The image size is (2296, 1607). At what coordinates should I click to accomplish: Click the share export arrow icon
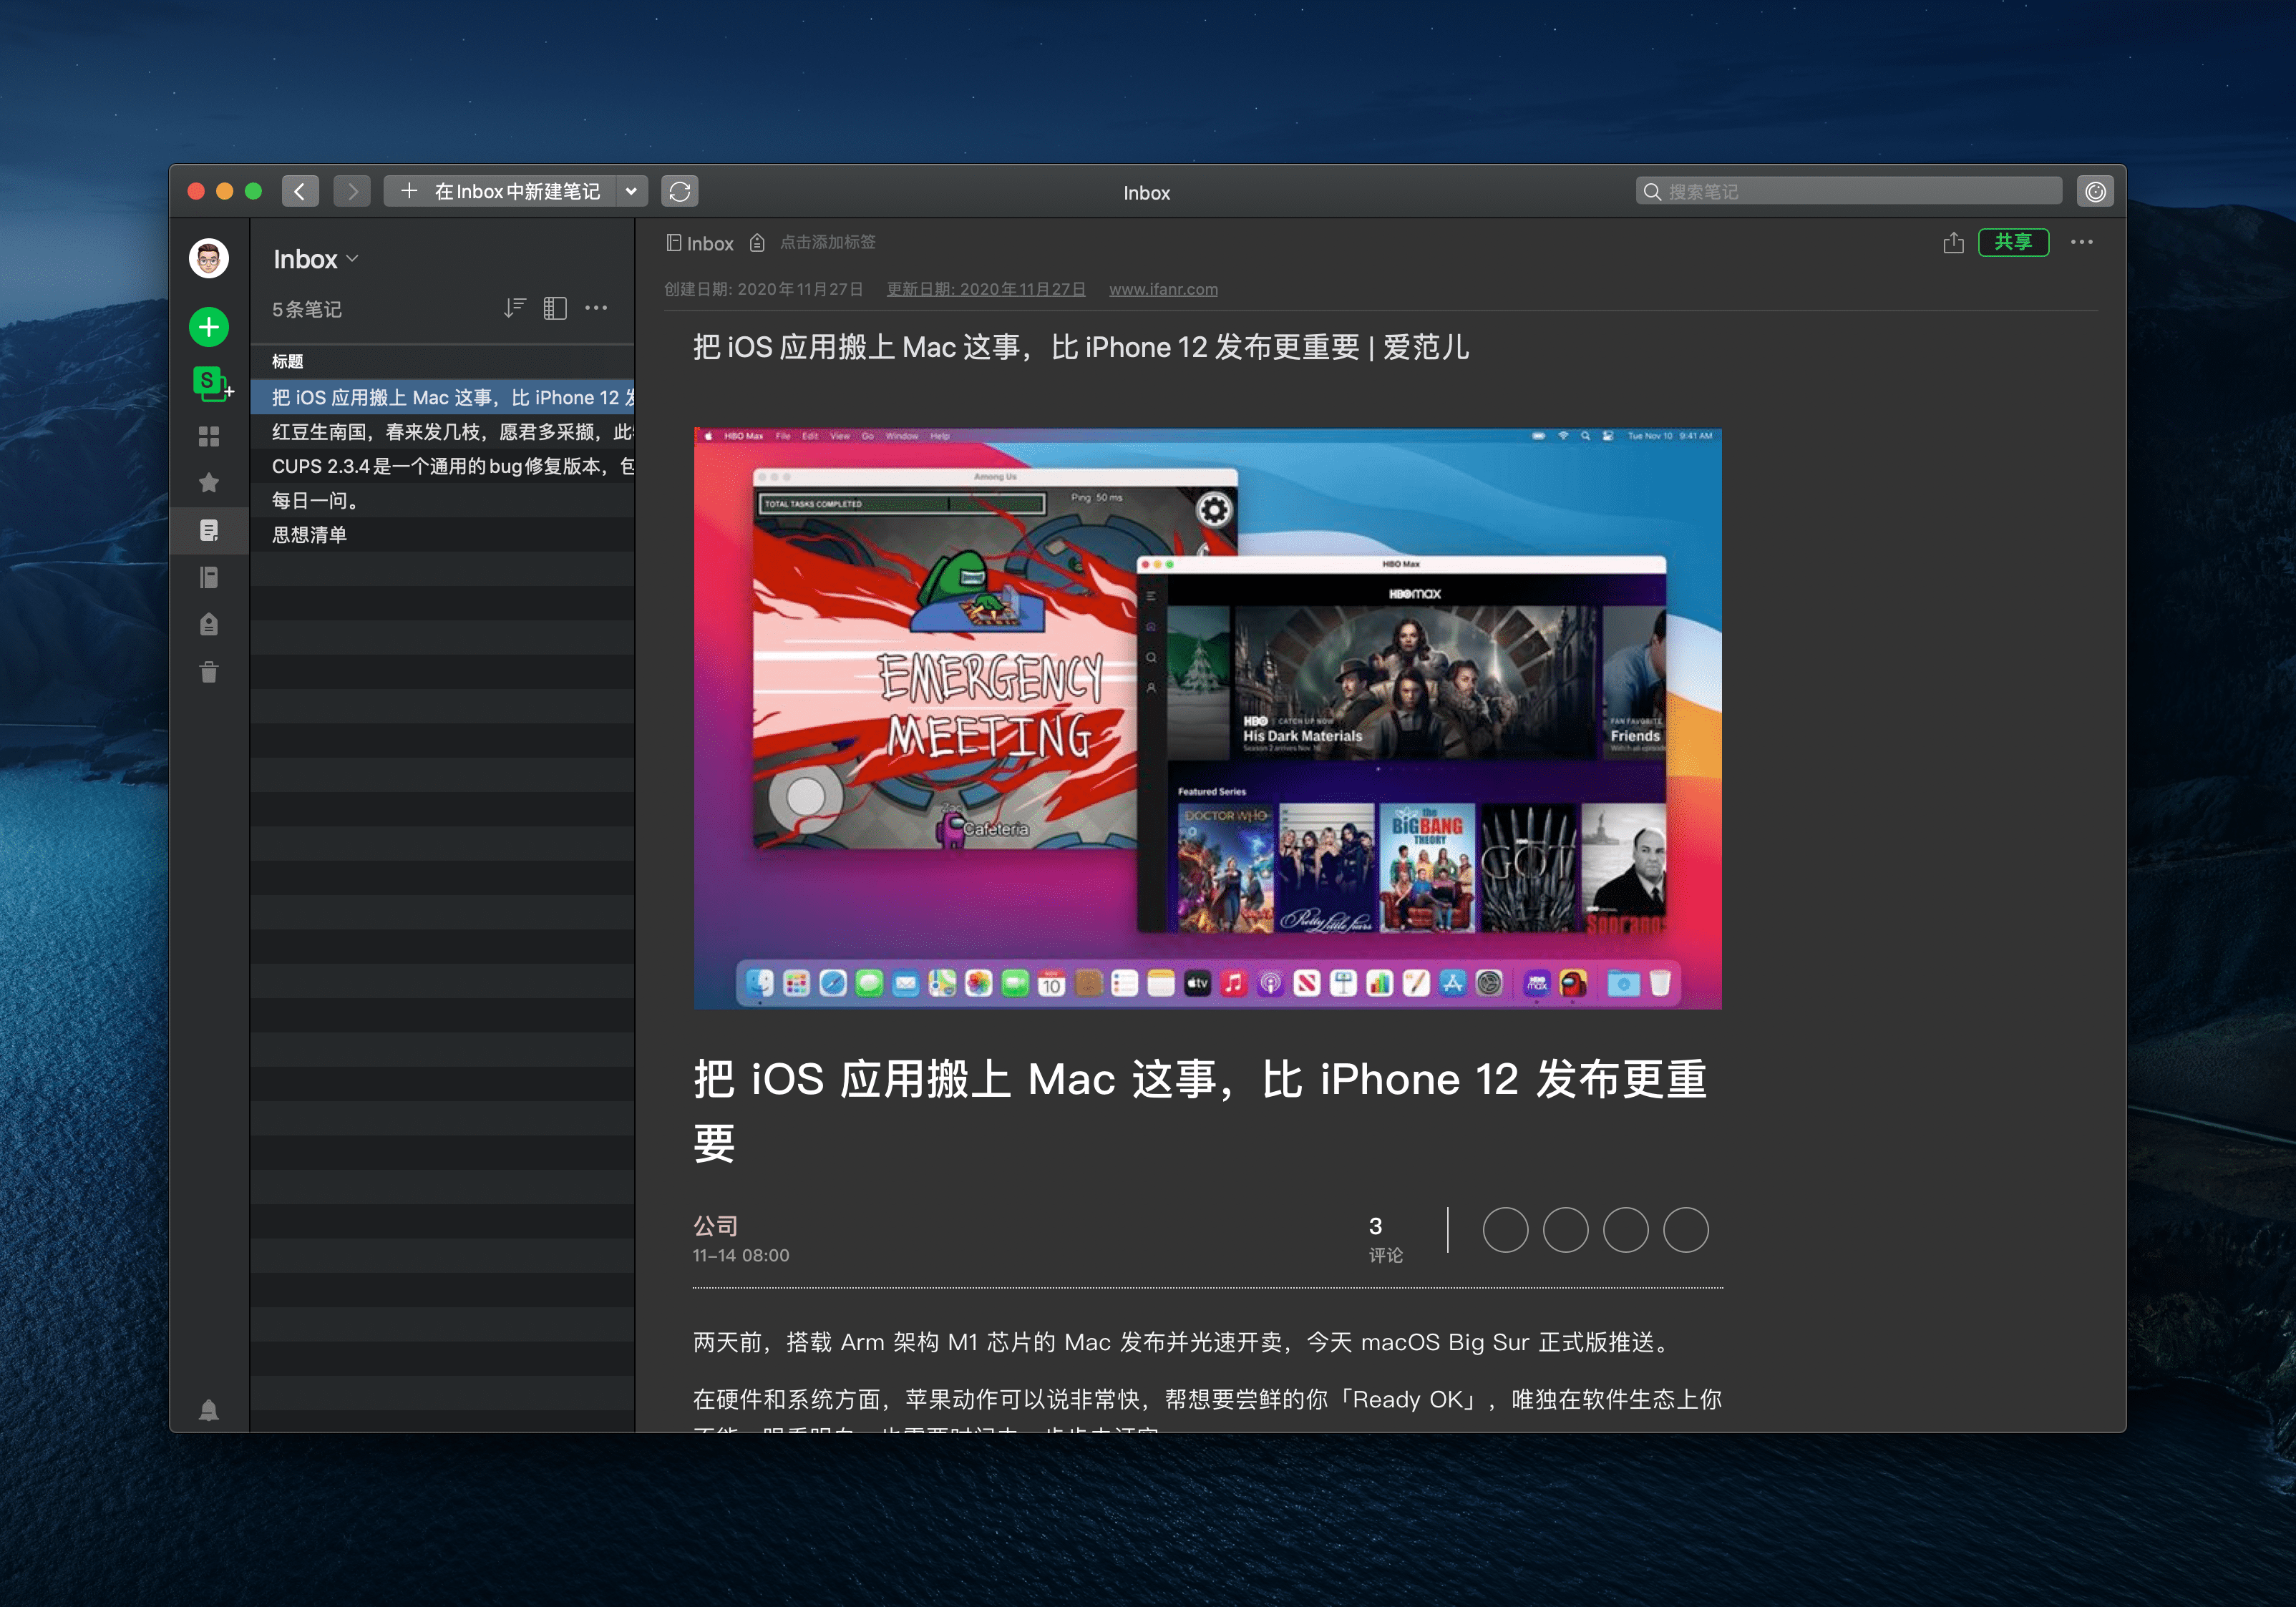pyautogui.click(x=1953, y=243)
